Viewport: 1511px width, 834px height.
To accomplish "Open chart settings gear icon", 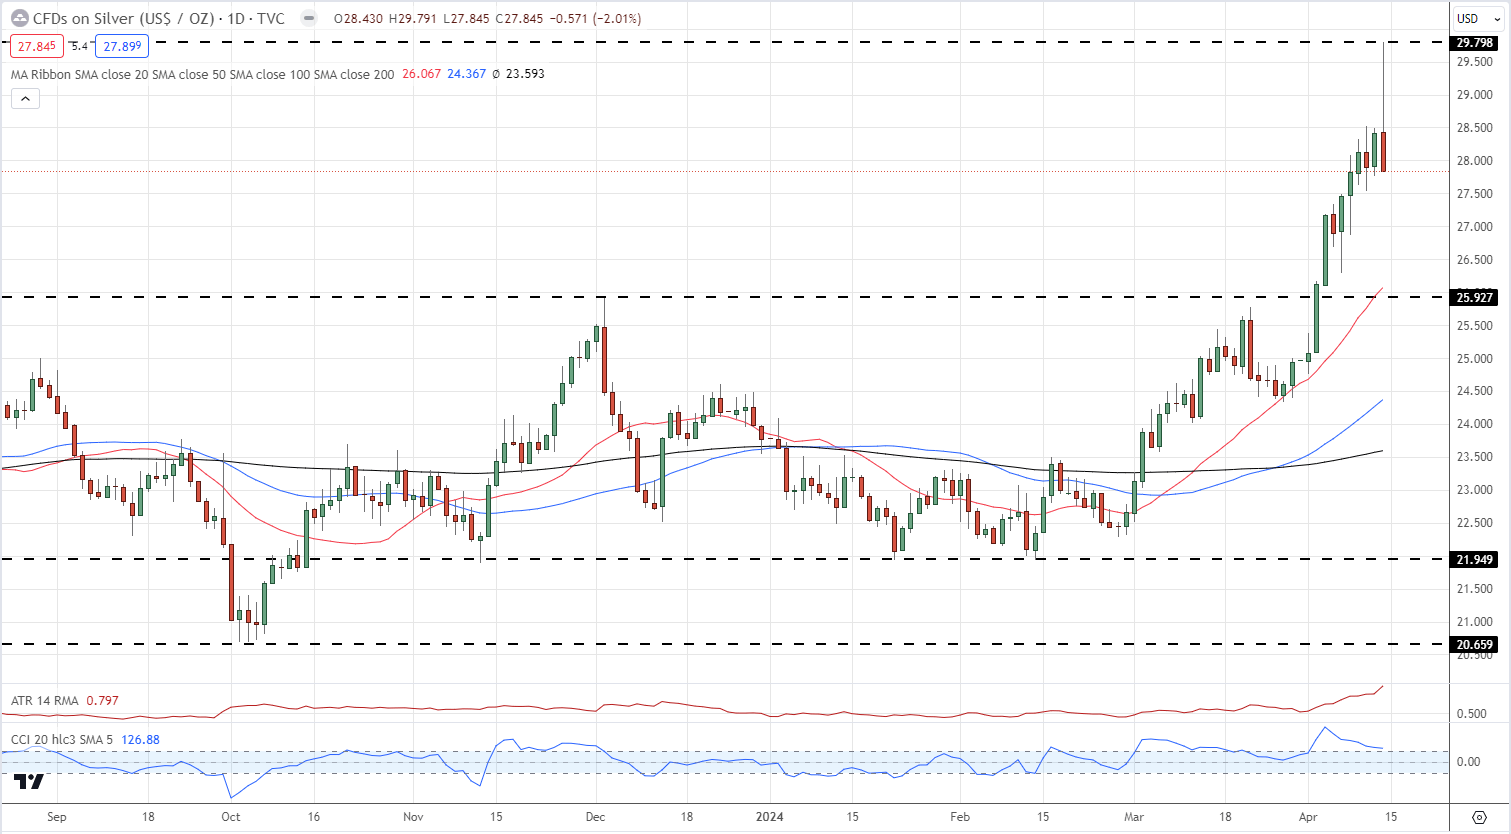I will click(x=1480, y=817).
